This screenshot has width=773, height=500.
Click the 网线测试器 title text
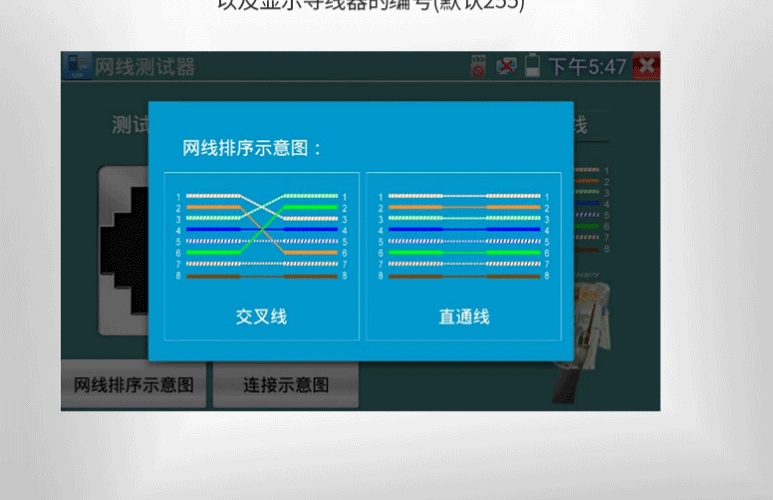(144, 67)
